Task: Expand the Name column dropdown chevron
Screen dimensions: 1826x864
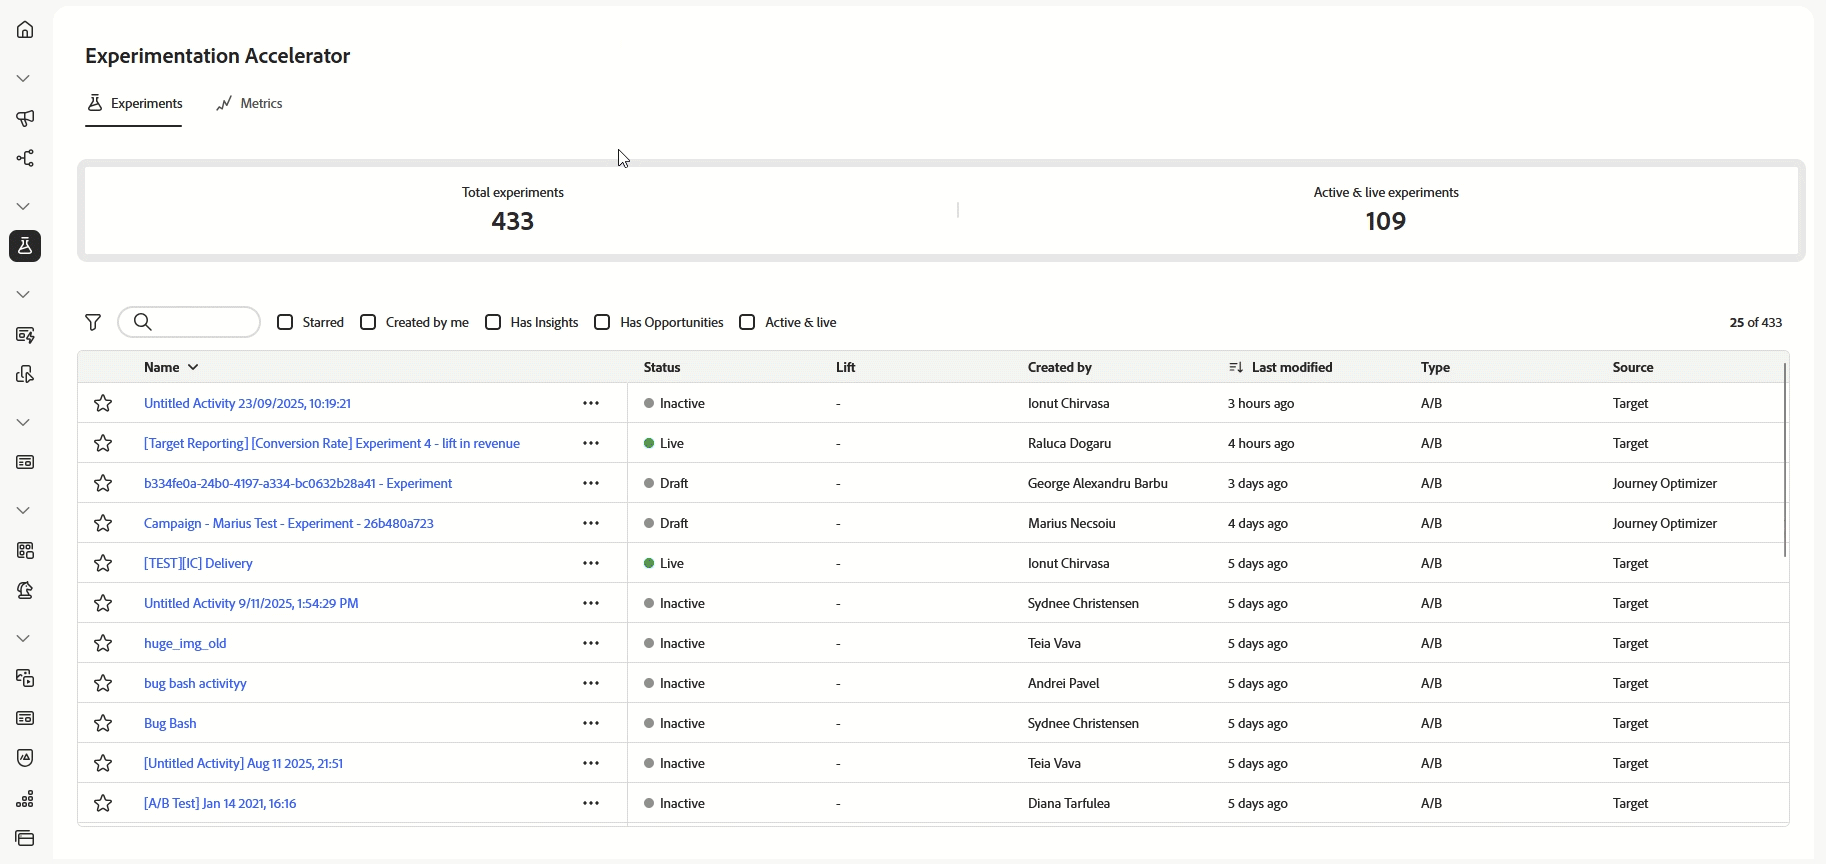Action: 193,367
